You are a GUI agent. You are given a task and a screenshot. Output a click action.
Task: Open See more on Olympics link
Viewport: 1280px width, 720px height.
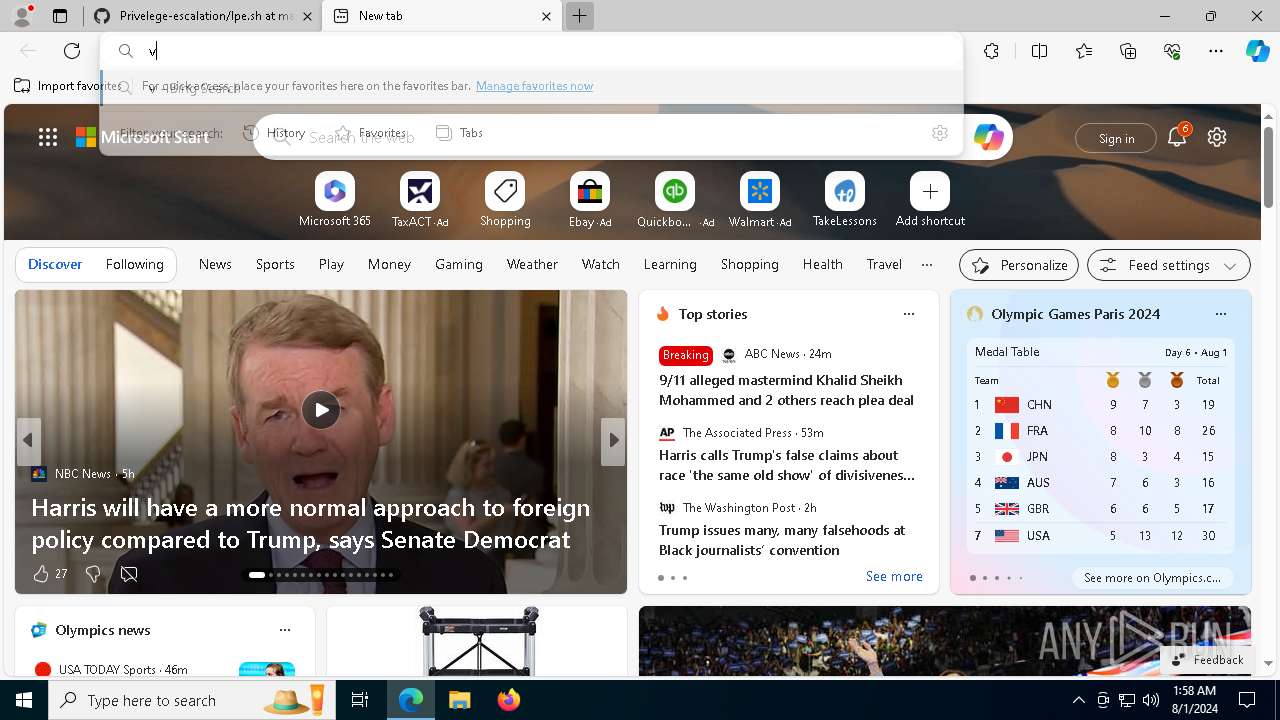[x=1152, y=578]
